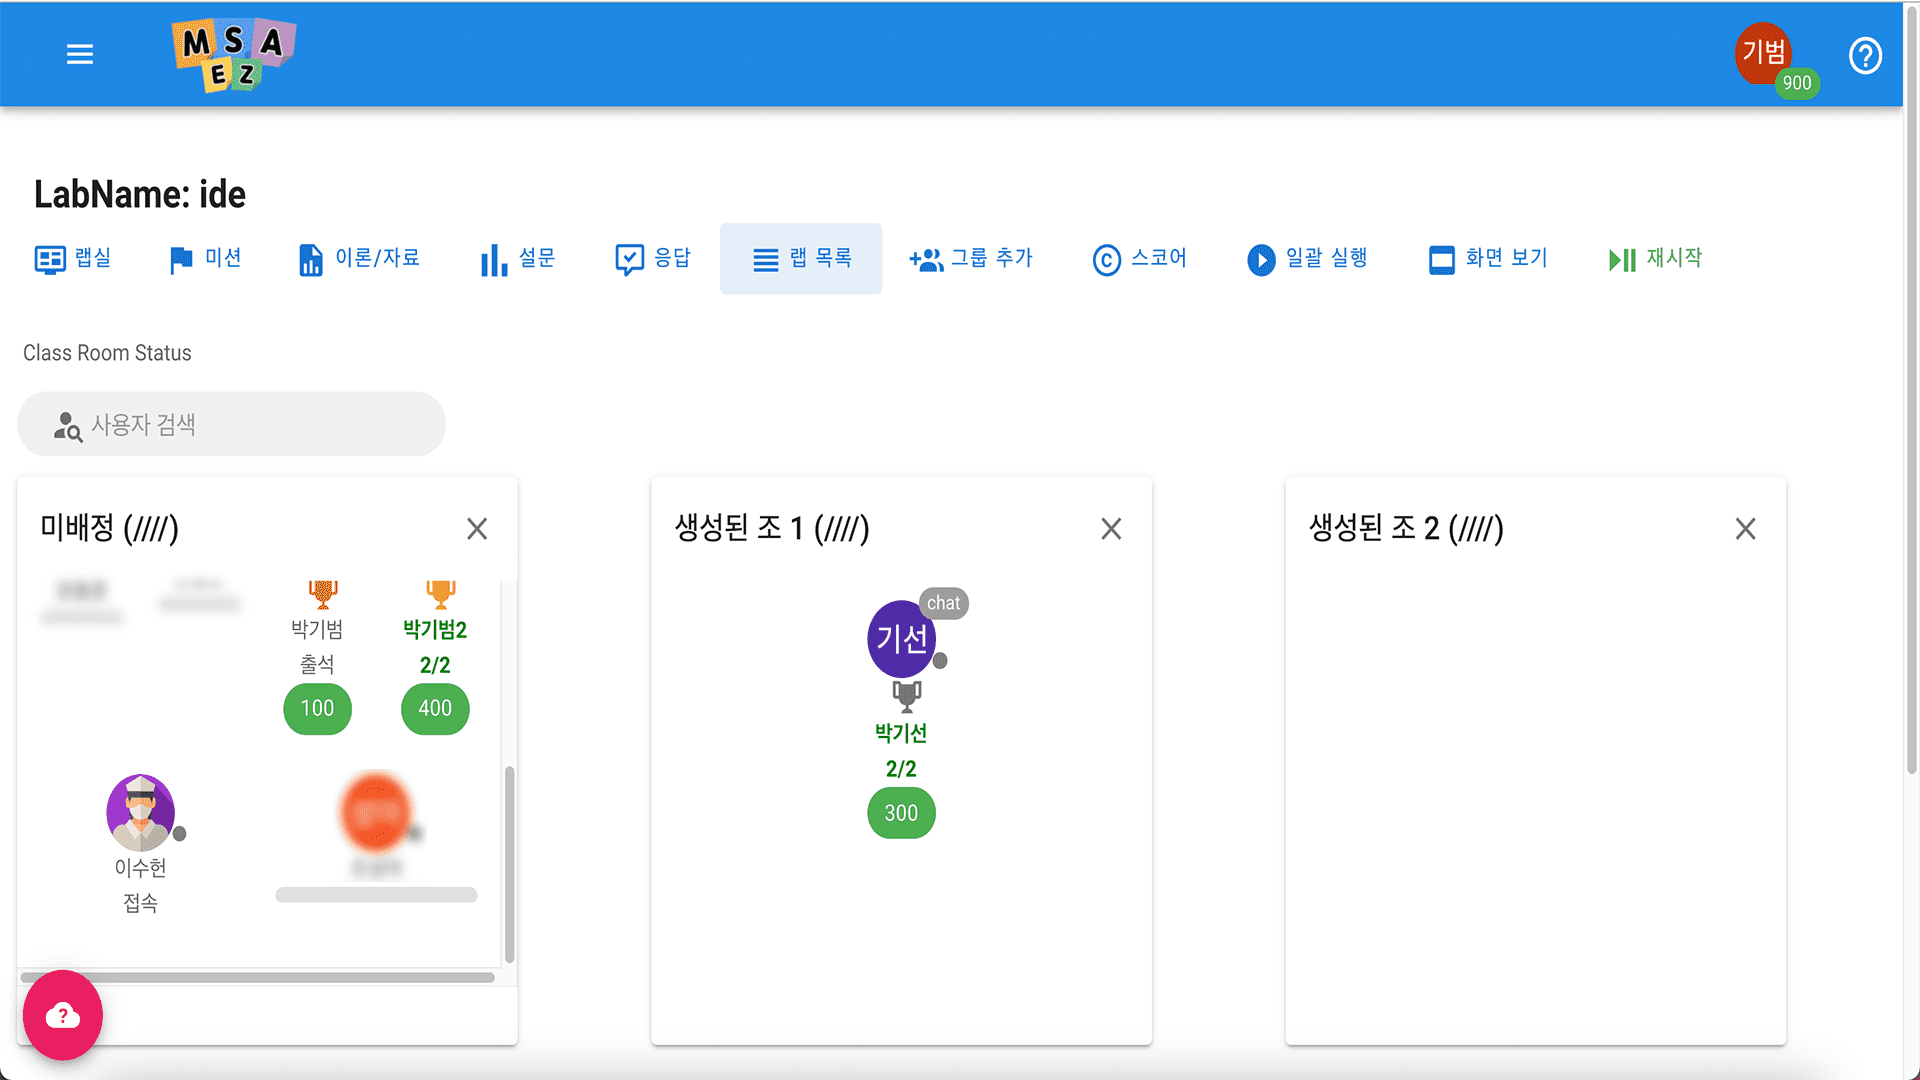Open the pink cloud help floating button
The width and height of the screenshot is (1920, 1080).
63,1015
